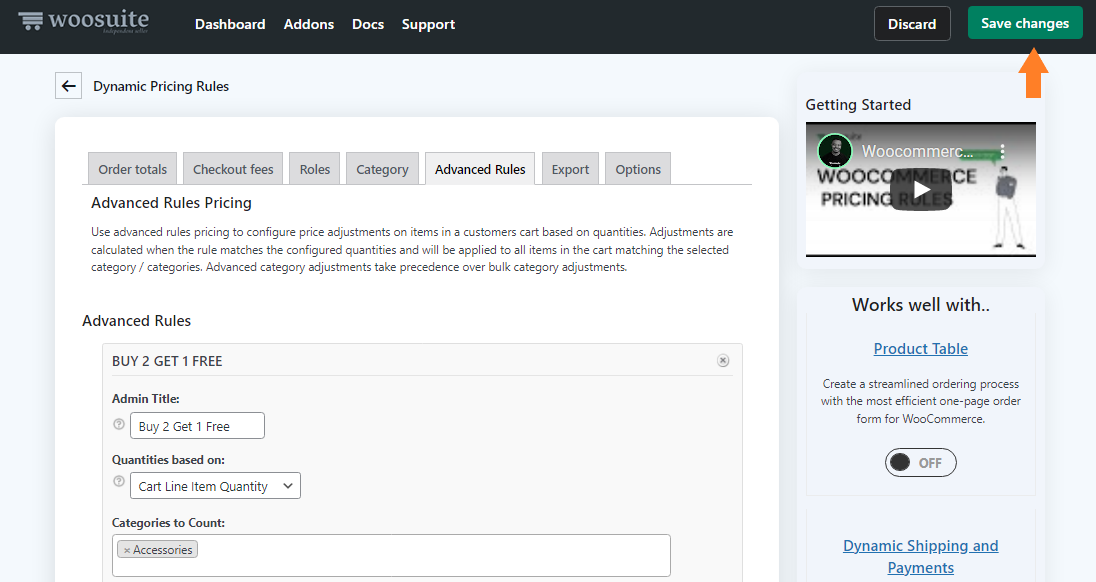Click the BUY 2 GET 1 FREE rule header
1096x582 pixels.
click(x=167, y=361)
